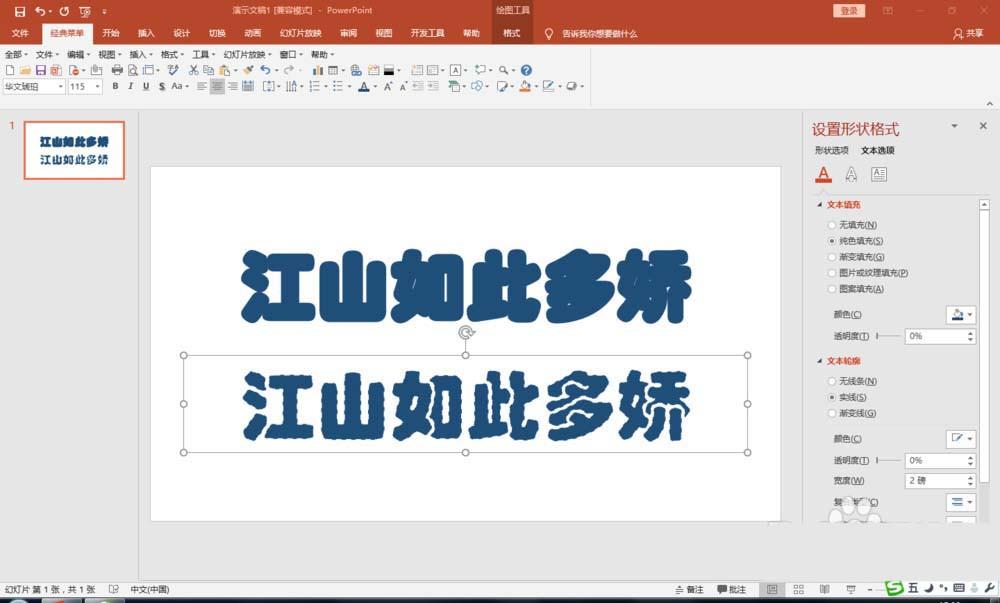Open the 文本填充与轮廓 icon in Format Shape panel
This screenshot has height=603, width=1000.
coord(823,175)
